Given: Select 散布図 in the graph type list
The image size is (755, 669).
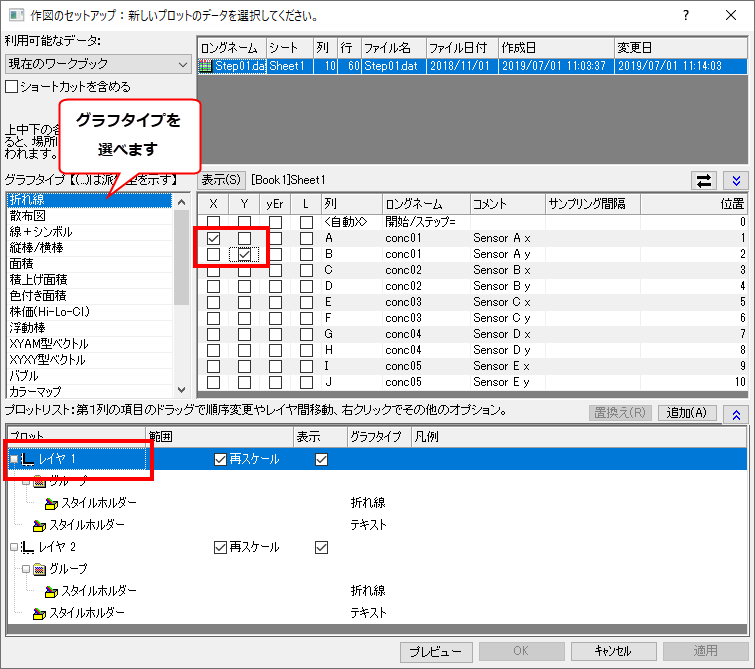Looking at the screenshot, I should (28, 216).
